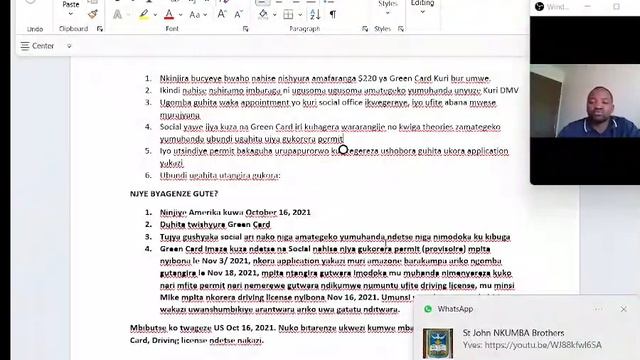Open Change Case Aa menu
The image size is (640, 360).
click(x=195, y=15)
